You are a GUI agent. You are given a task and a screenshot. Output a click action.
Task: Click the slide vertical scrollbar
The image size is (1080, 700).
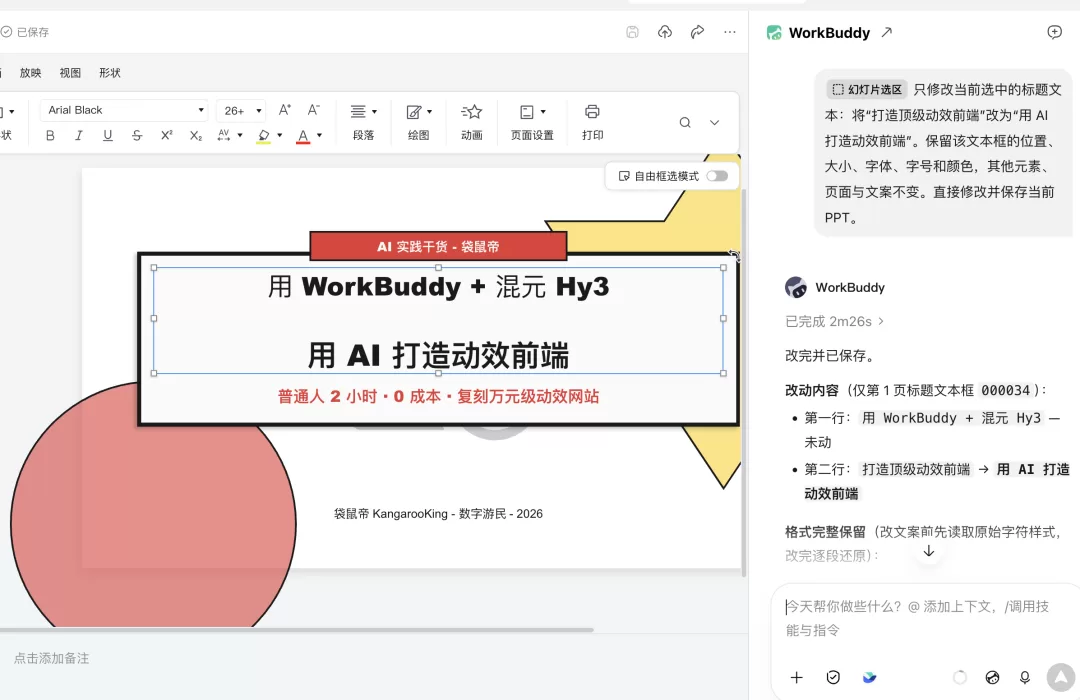click(x=744, y=382)
